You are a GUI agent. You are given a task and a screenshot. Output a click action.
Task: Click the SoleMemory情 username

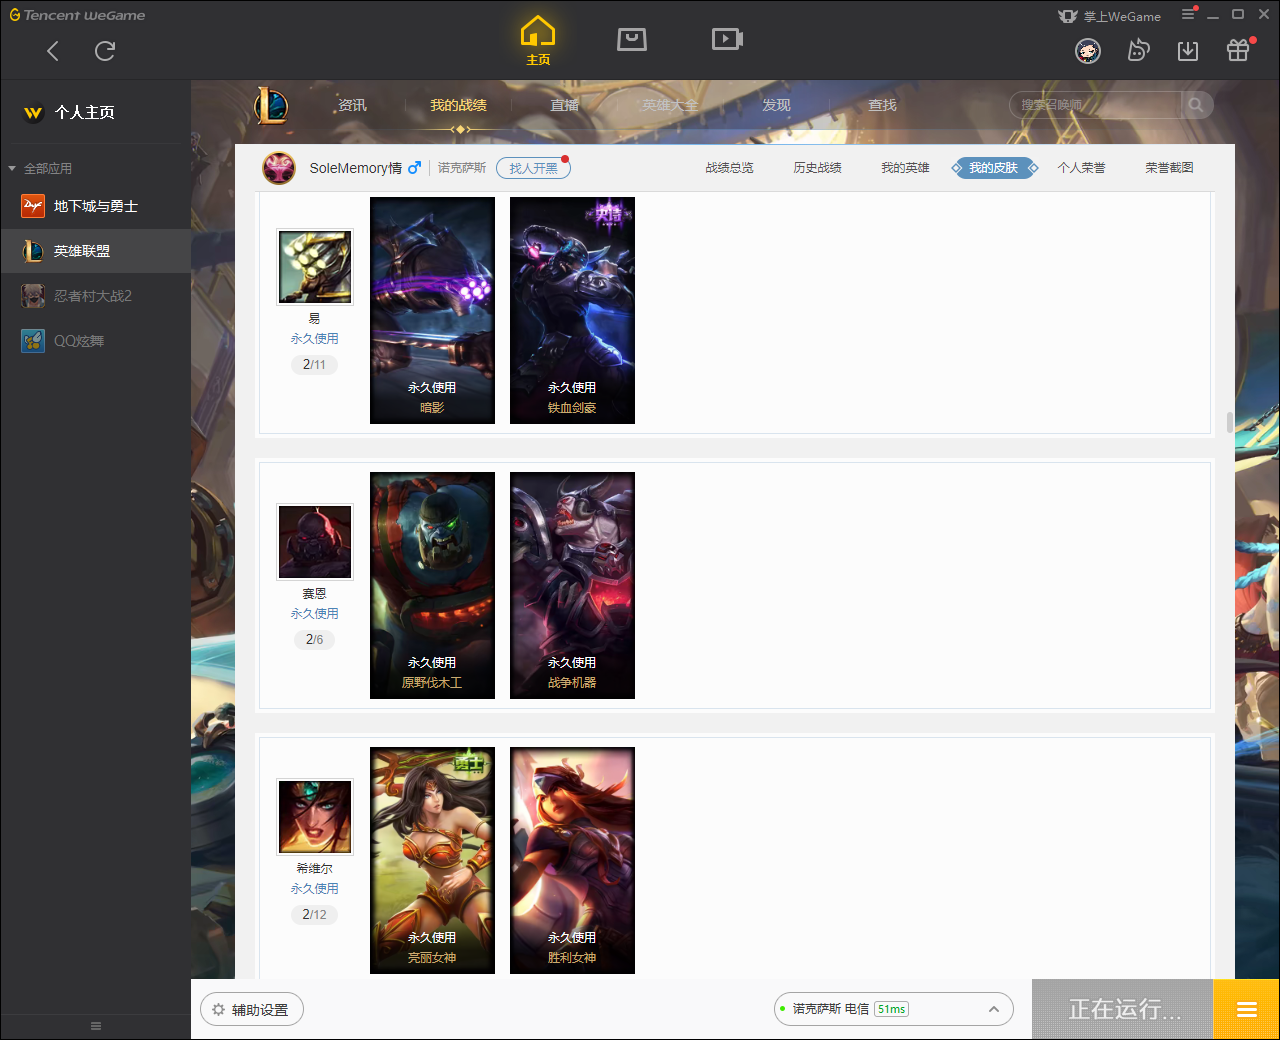355,168
